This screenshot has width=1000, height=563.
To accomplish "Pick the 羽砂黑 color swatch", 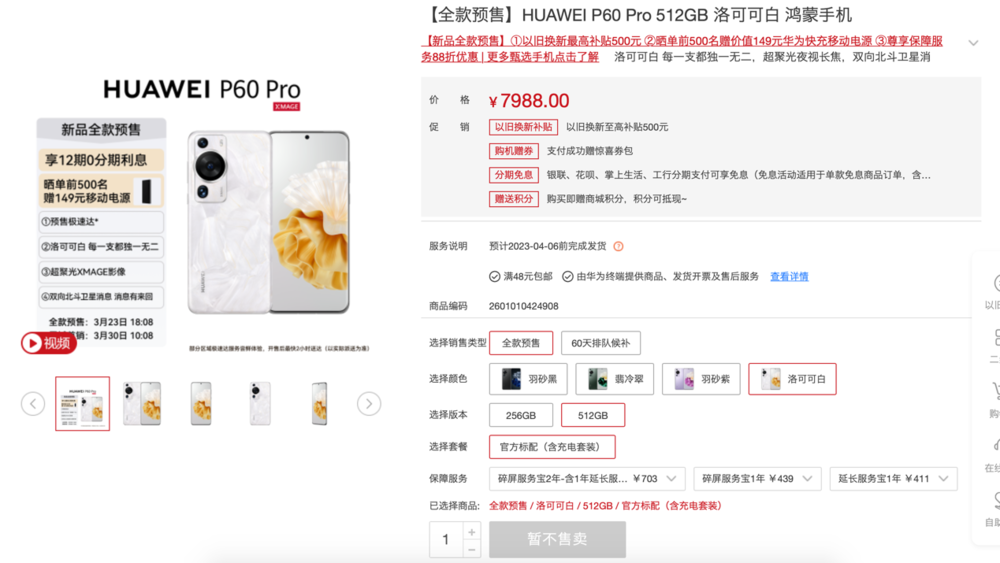I will (528, 379).
